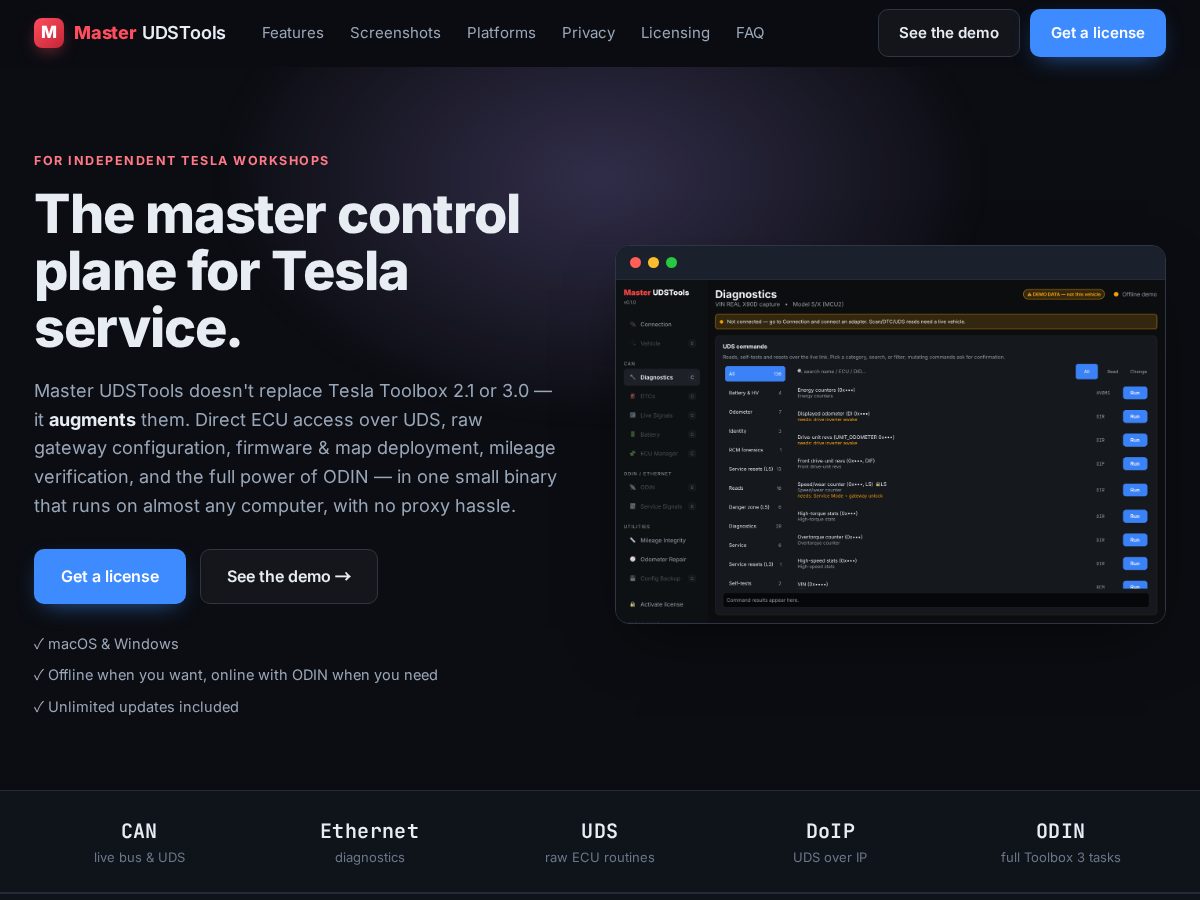Click the Connection icon in demo sidebar
1200x900 pixels.
(632, 324)
